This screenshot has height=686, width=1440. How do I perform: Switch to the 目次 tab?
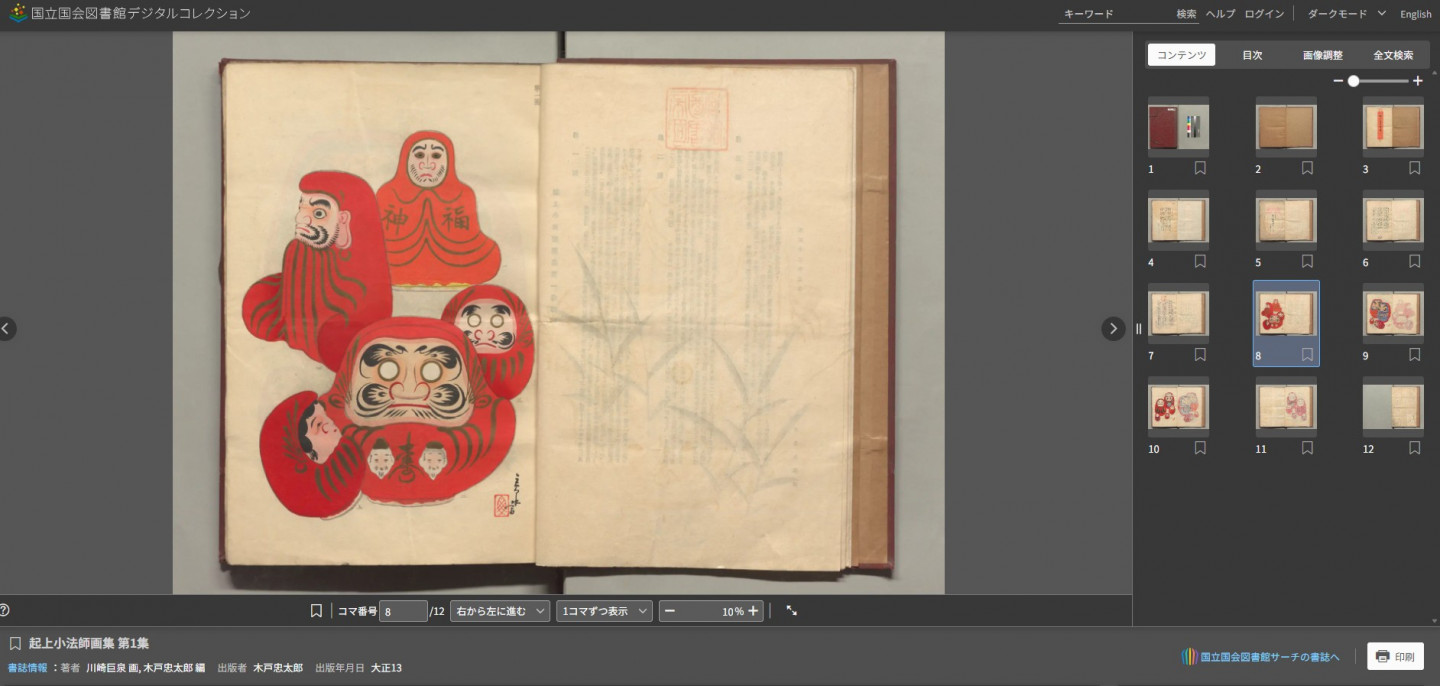[1252, 55]
